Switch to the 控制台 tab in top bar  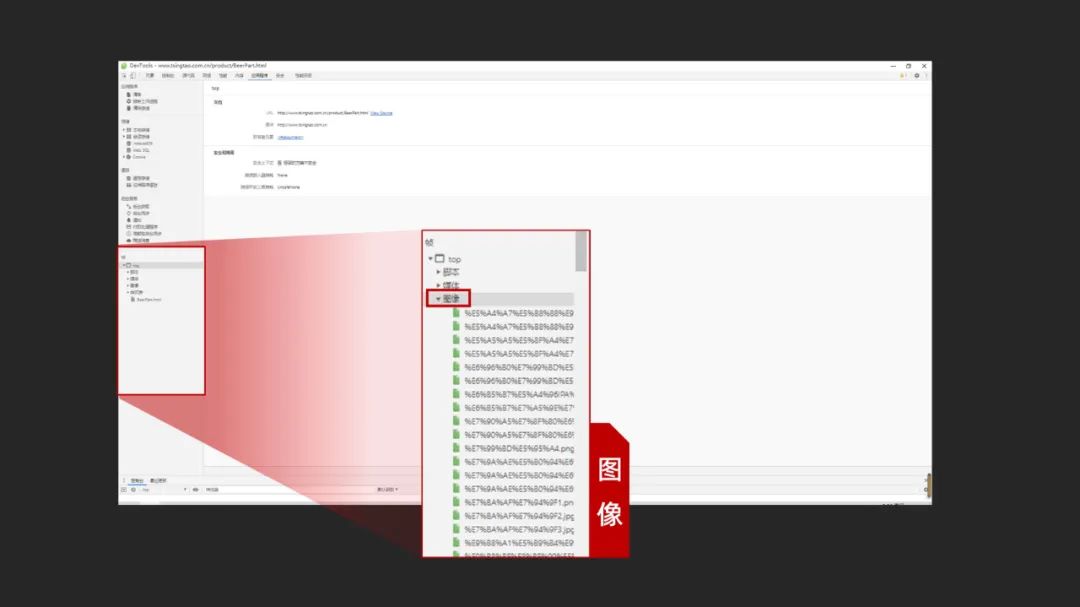(x=167, y=76)
